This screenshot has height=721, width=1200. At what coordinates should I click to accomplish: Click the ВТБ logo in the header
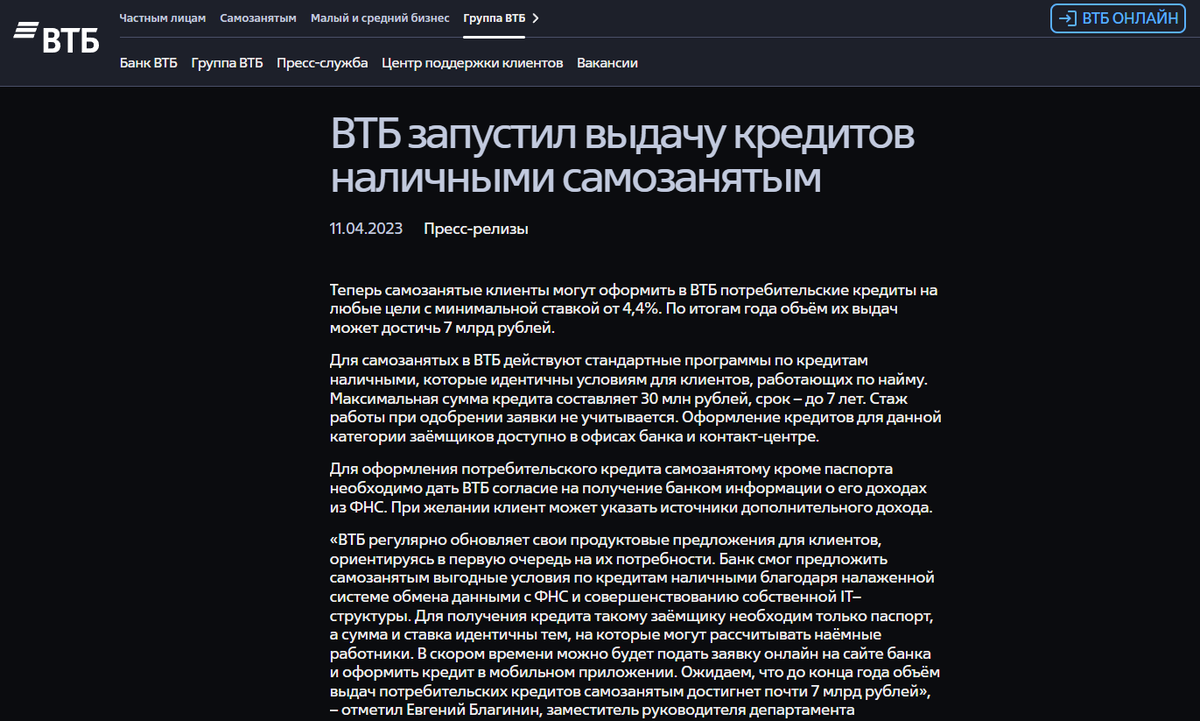(x=56, y=39)
